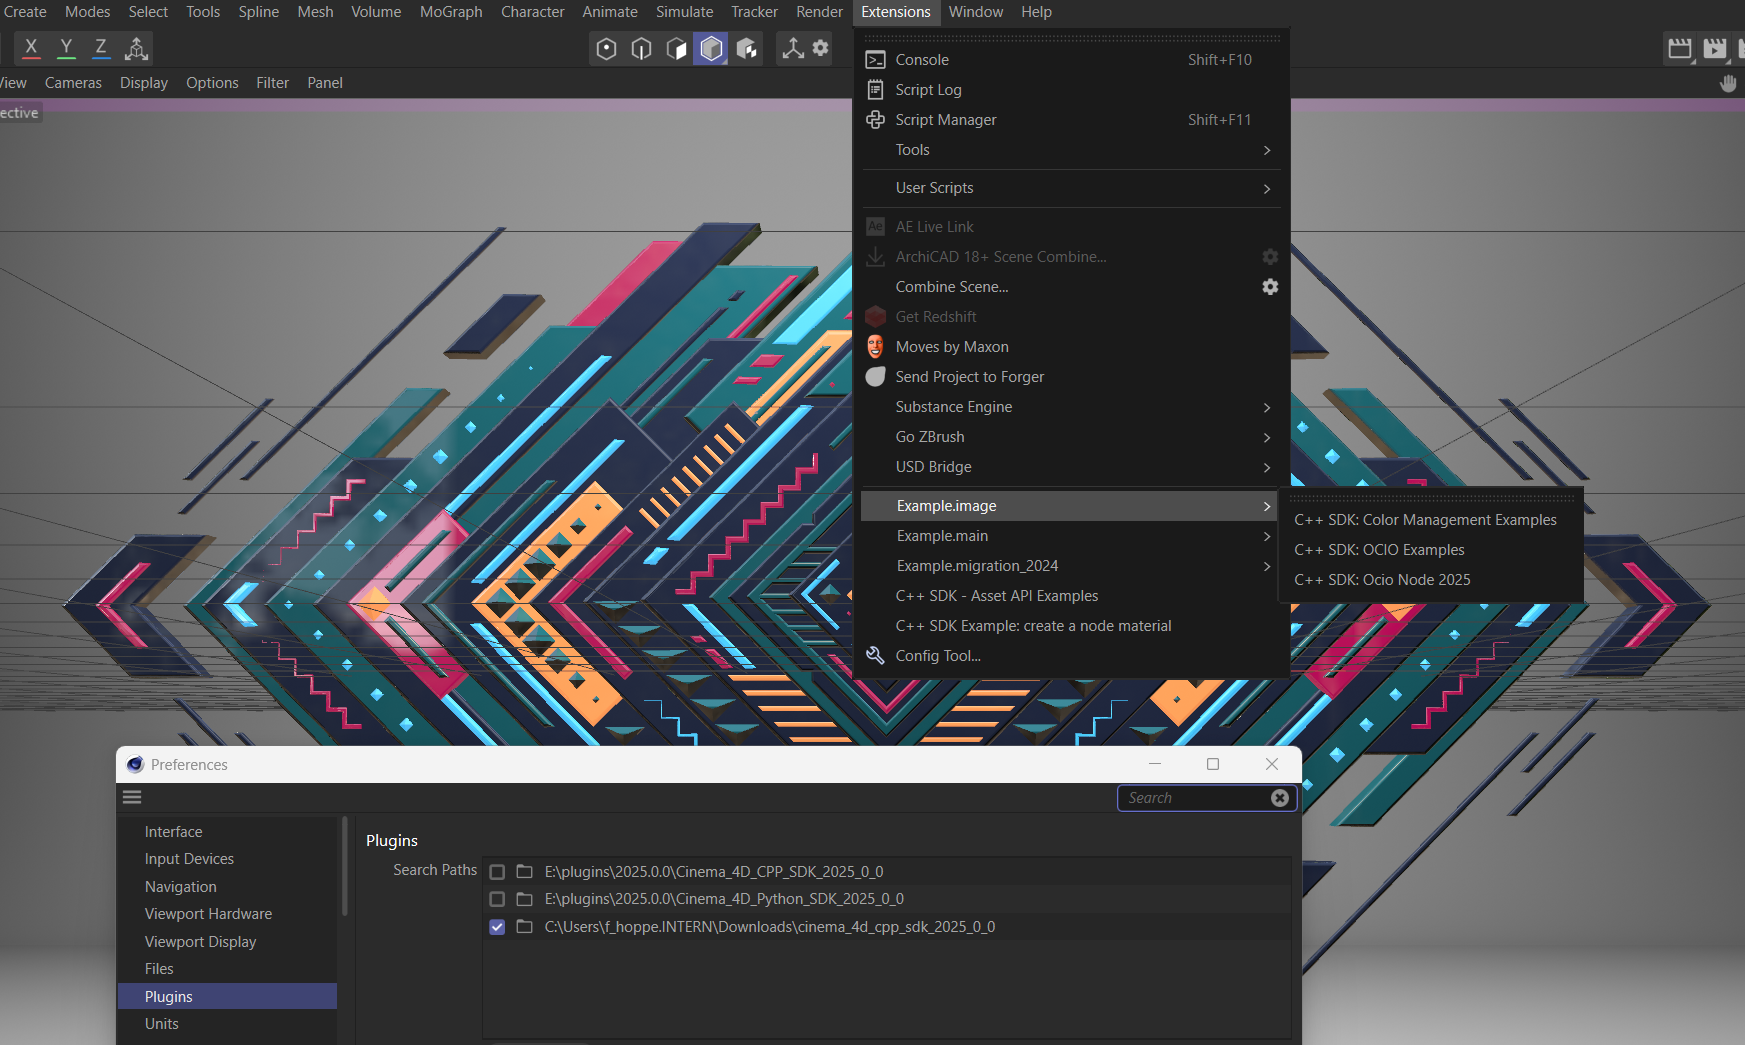The height and width of the screenshot is (1045, 1745).
Task: Expand the Example.migration_2024 submenu
Action: [x=1072, y=566]
